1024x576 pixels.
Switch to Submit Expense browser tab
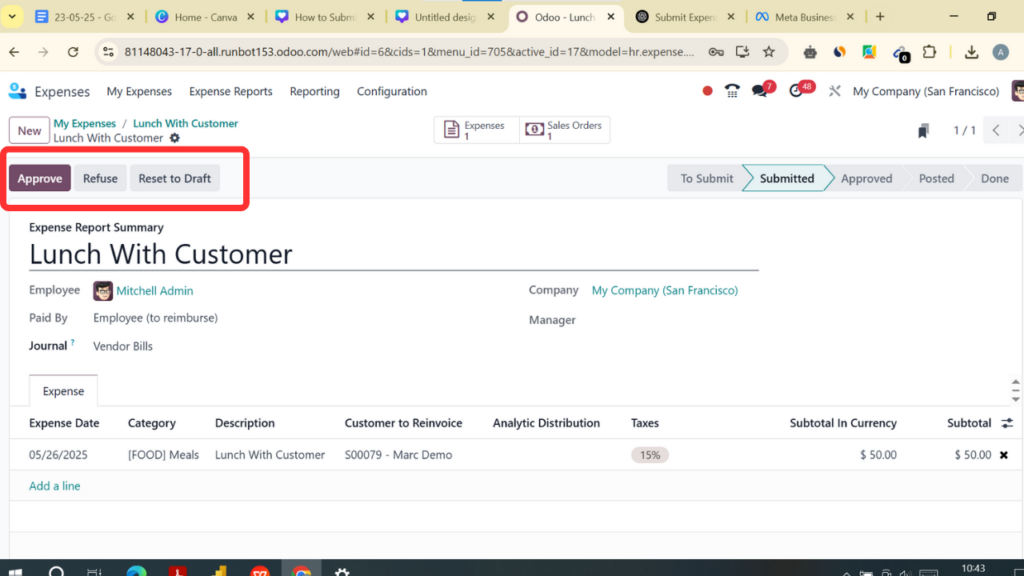(x=685, y=17)
